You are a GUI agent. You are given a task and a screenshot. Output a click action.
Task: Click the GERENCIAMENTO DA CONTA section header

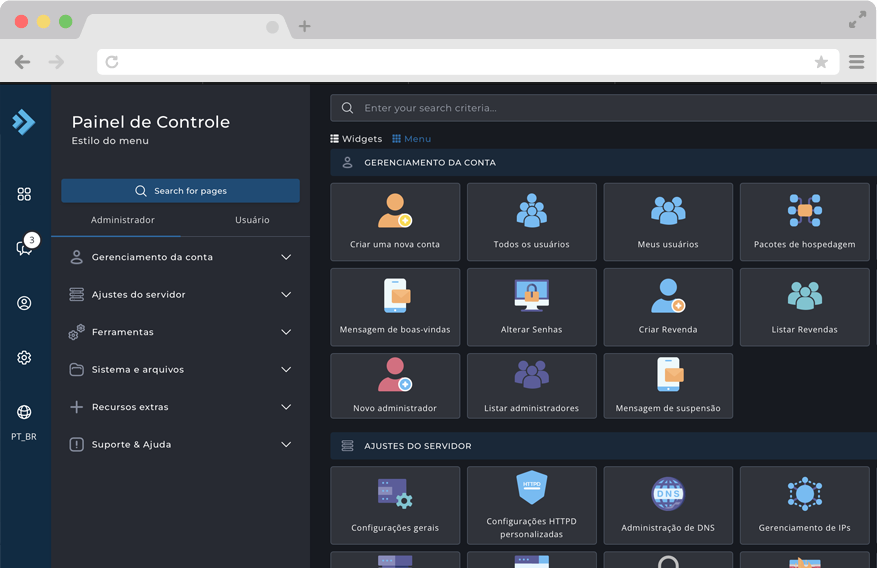coord(603,163)
